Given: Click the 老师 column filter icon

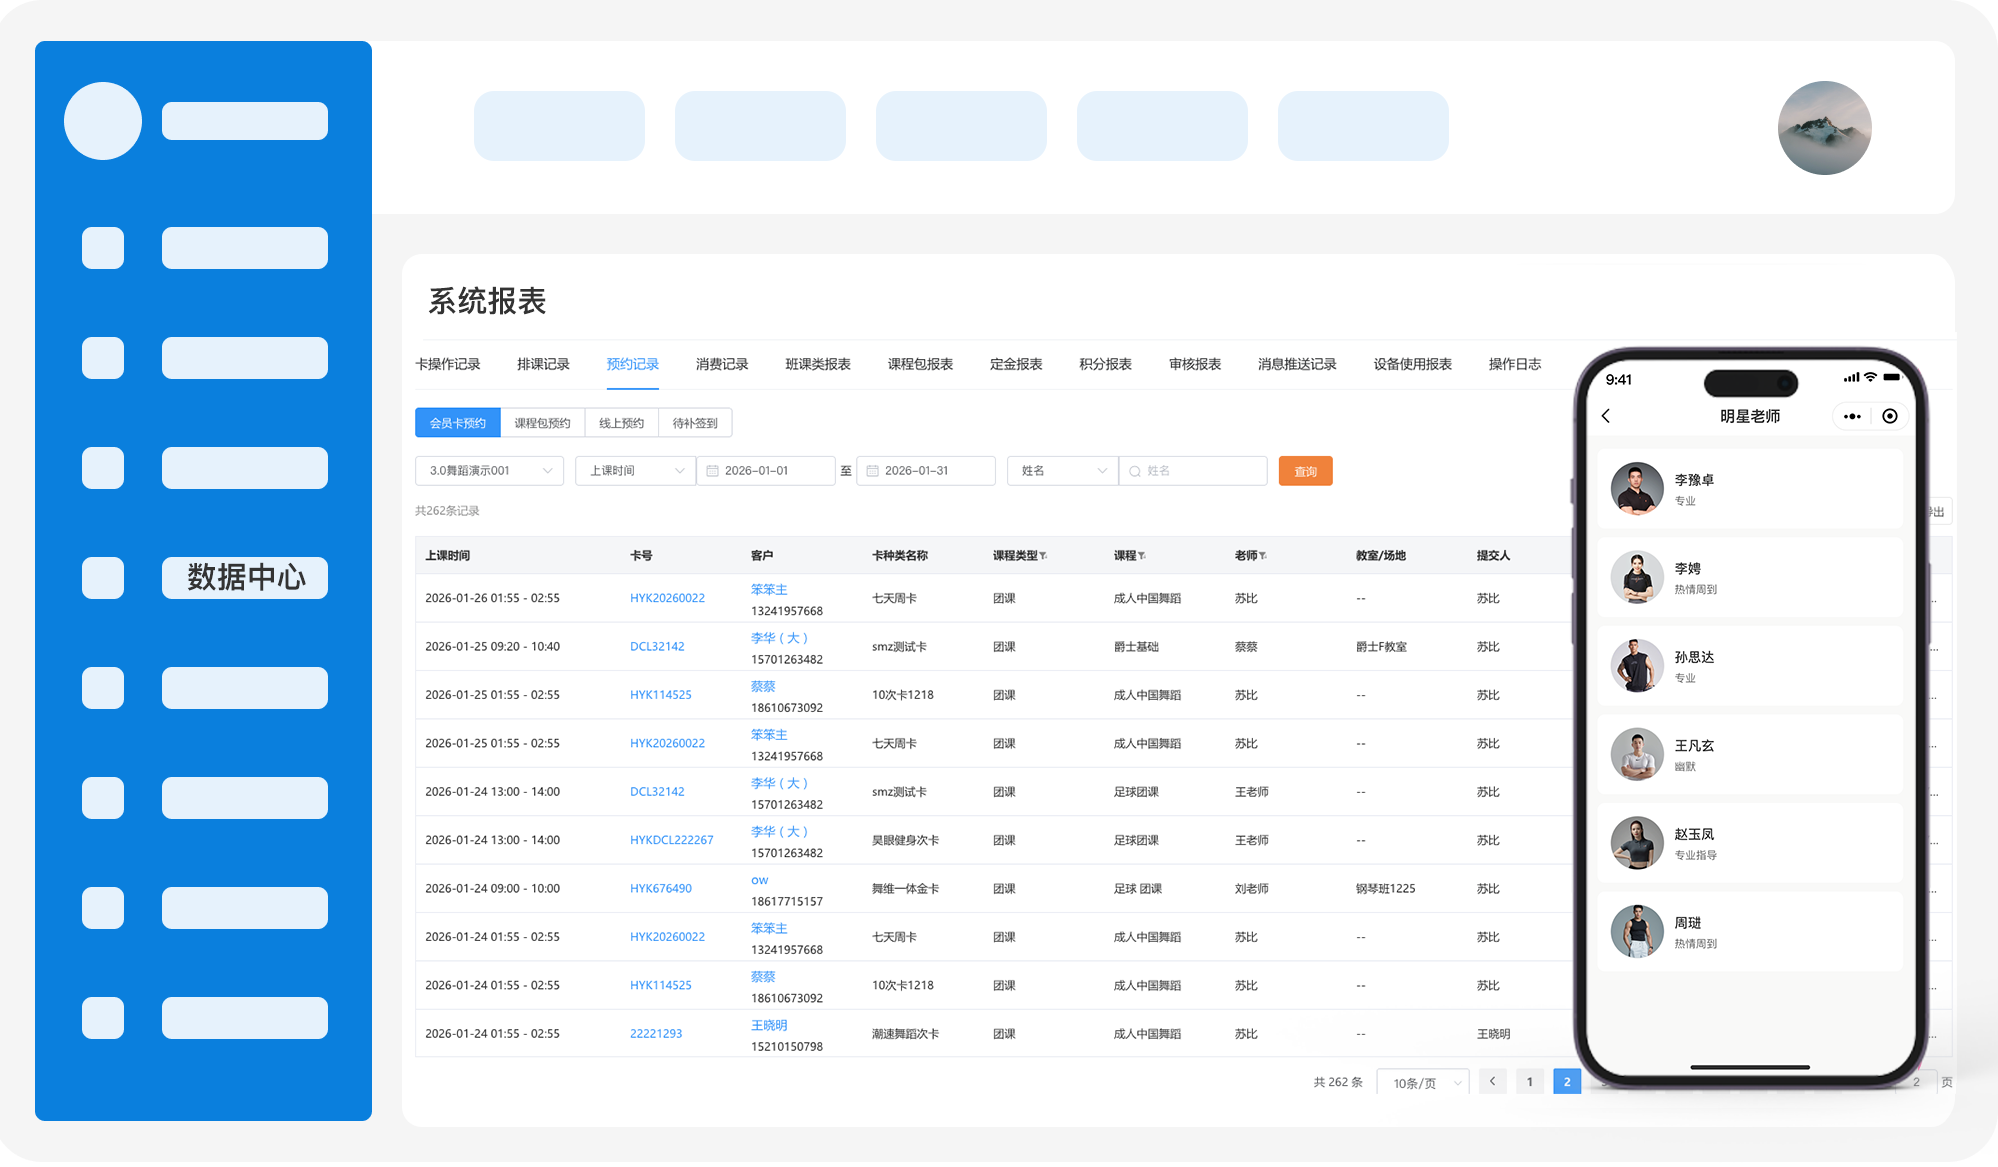Looking at the screenshot, I should click(x=1263, y=556).
